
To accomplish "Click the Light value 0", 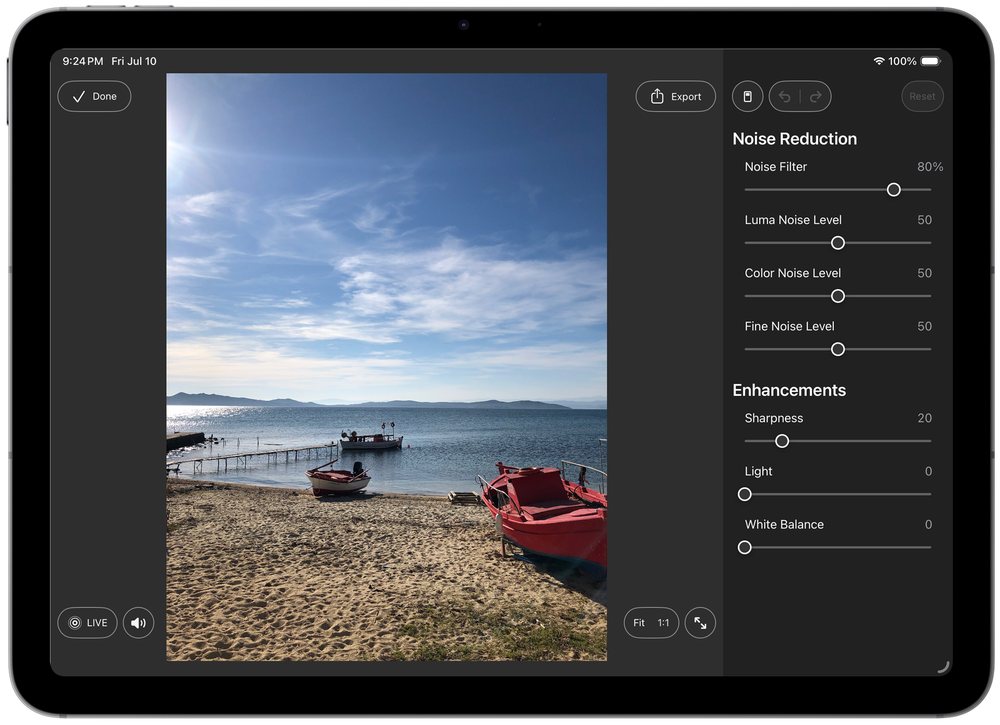I will click(929, 471).
